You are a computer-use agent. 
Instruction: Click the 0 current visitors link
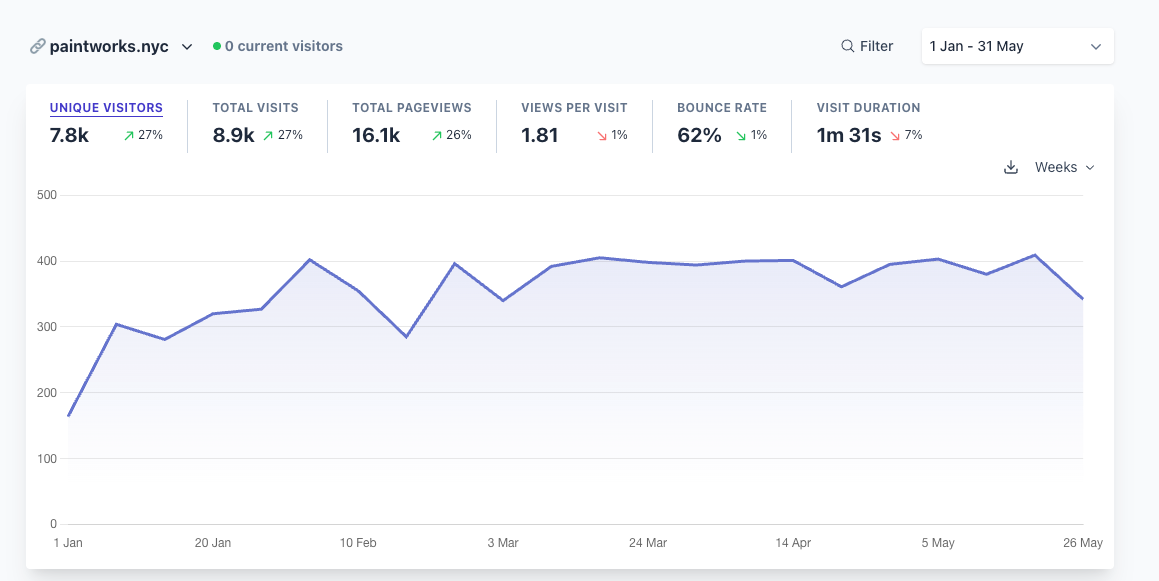pos(284,46)
